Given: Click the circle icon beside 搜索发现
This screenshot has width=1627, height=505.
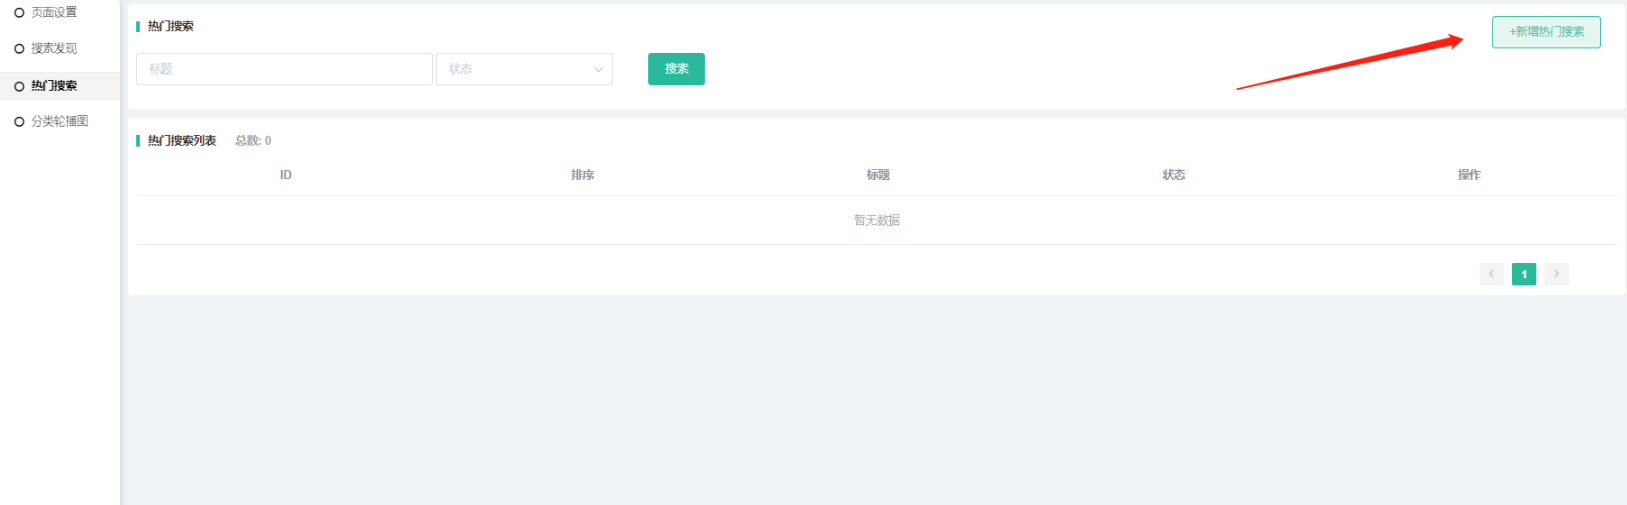Looking at the screenshot, I should (19, 49).
